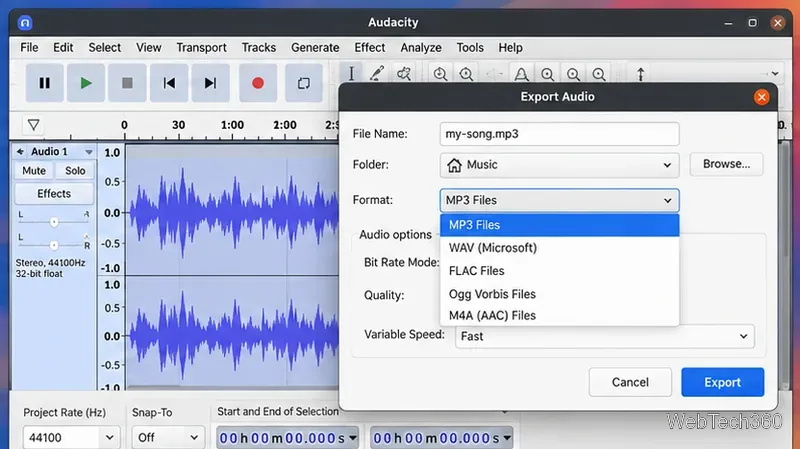Start recording with the red Record button
The image size is (800, 449).
tap(258, 83)
